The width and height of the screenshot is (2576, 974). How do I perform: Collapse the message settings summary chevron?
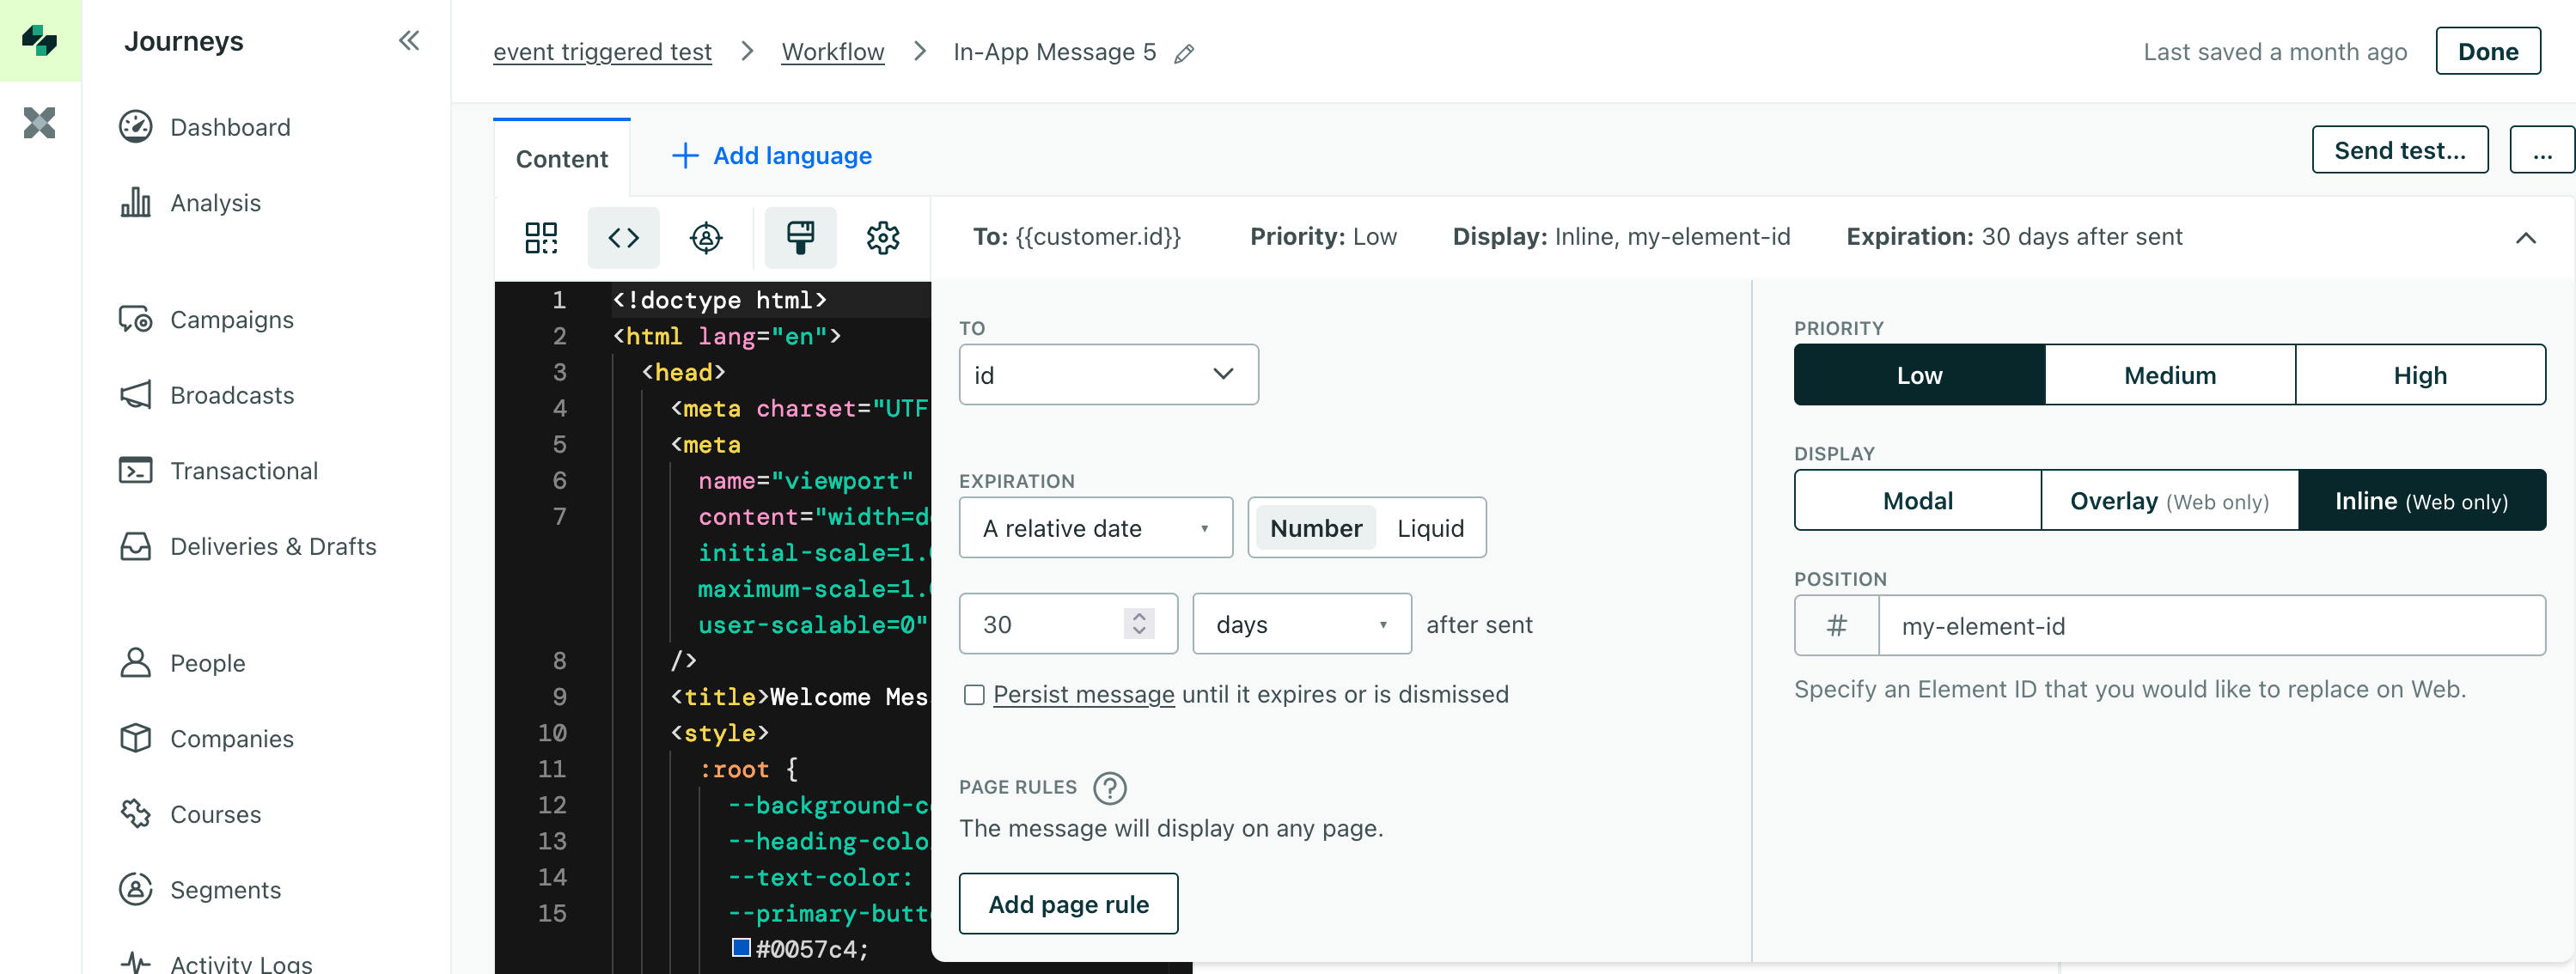(x=2525, y=237)
